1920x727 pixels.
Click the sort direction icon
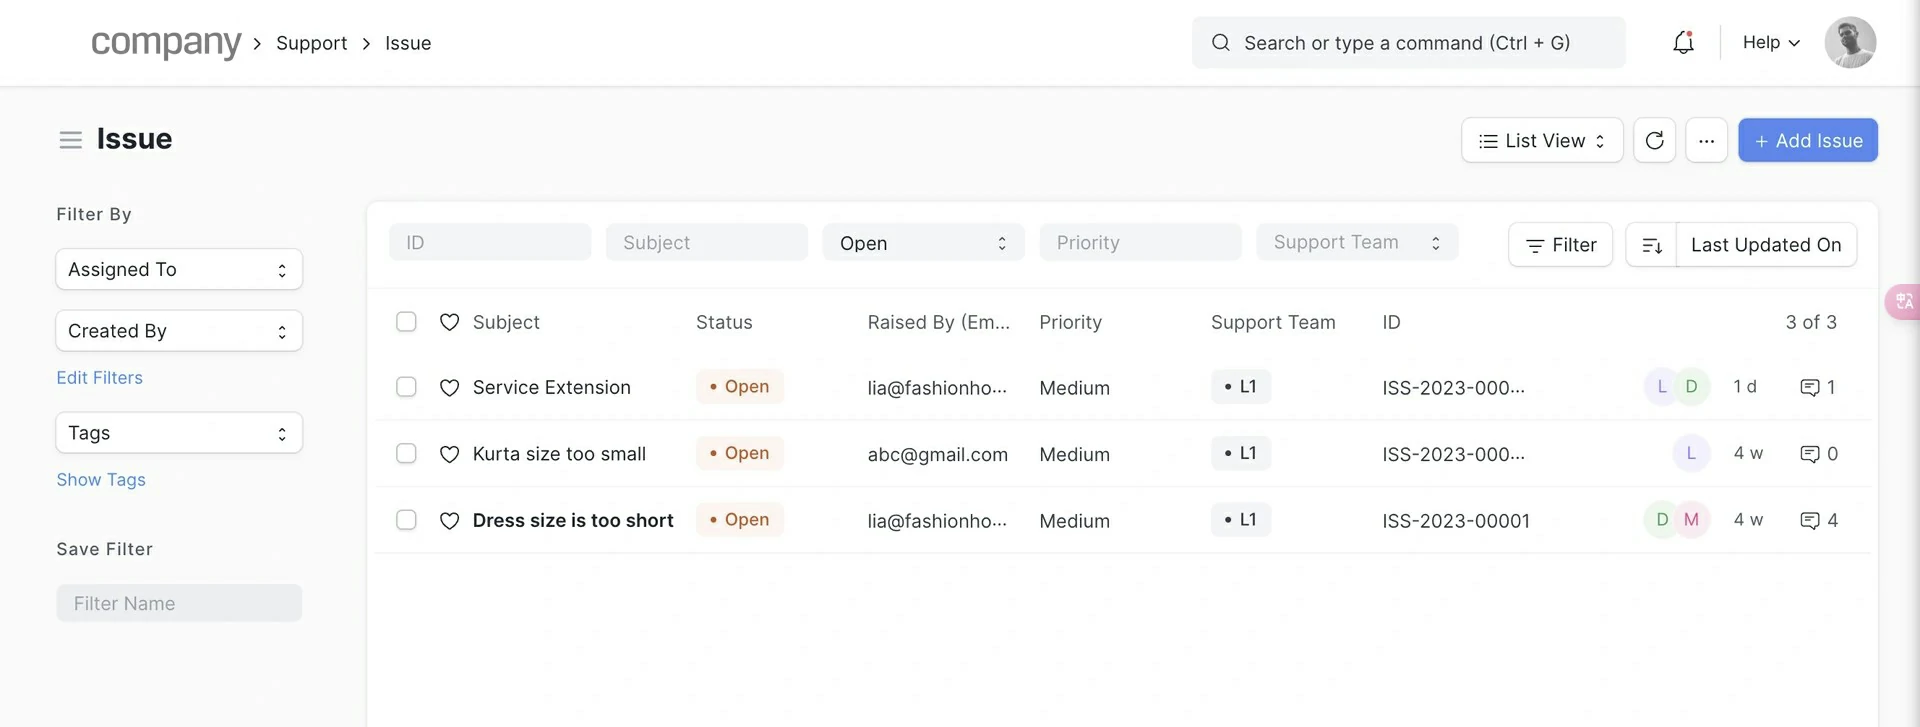[x=1651, y=245]
